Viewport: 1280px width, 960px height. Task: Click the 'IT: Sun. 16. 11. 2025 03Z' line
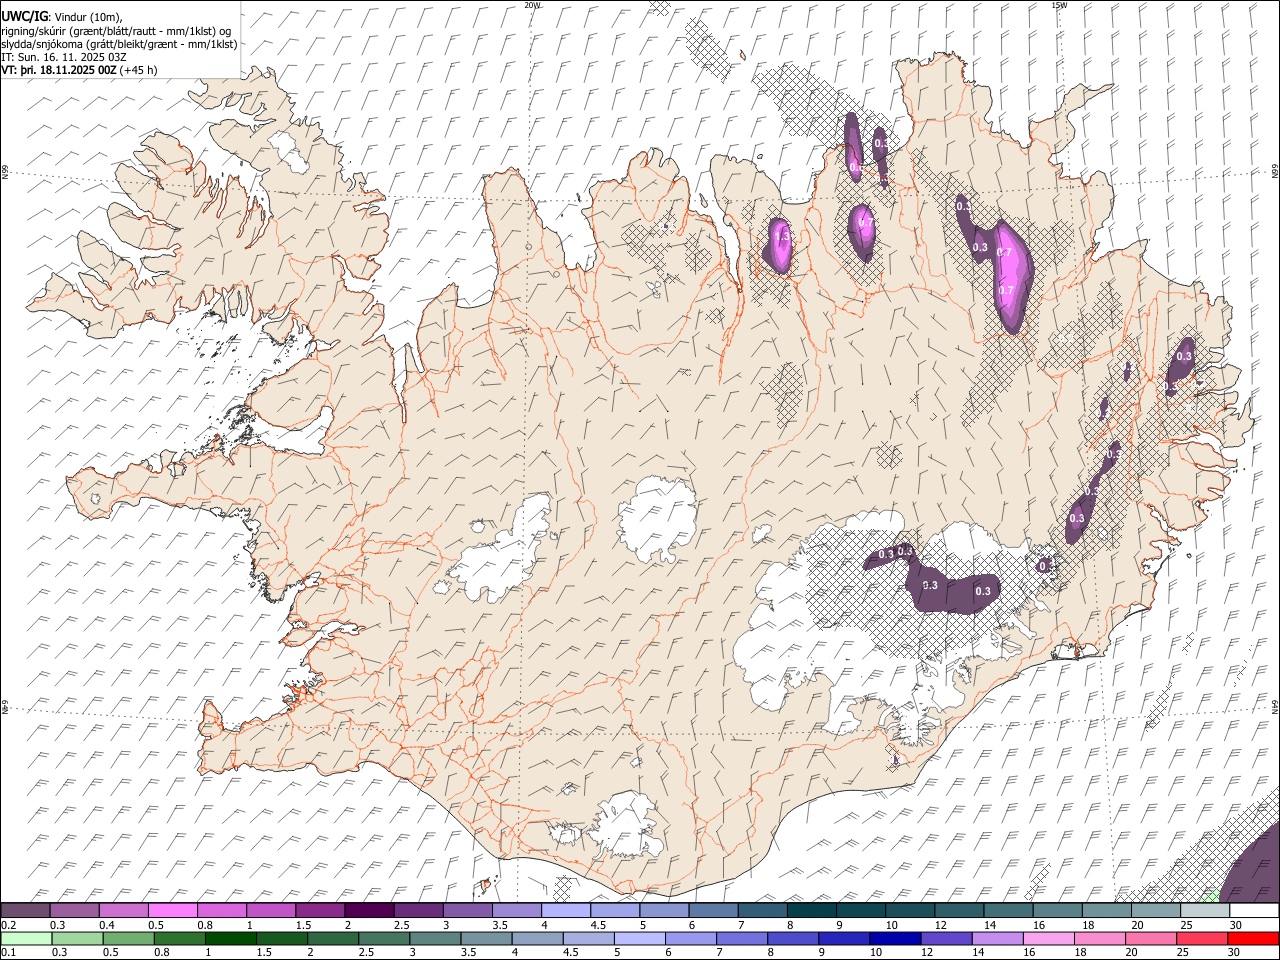64,57
